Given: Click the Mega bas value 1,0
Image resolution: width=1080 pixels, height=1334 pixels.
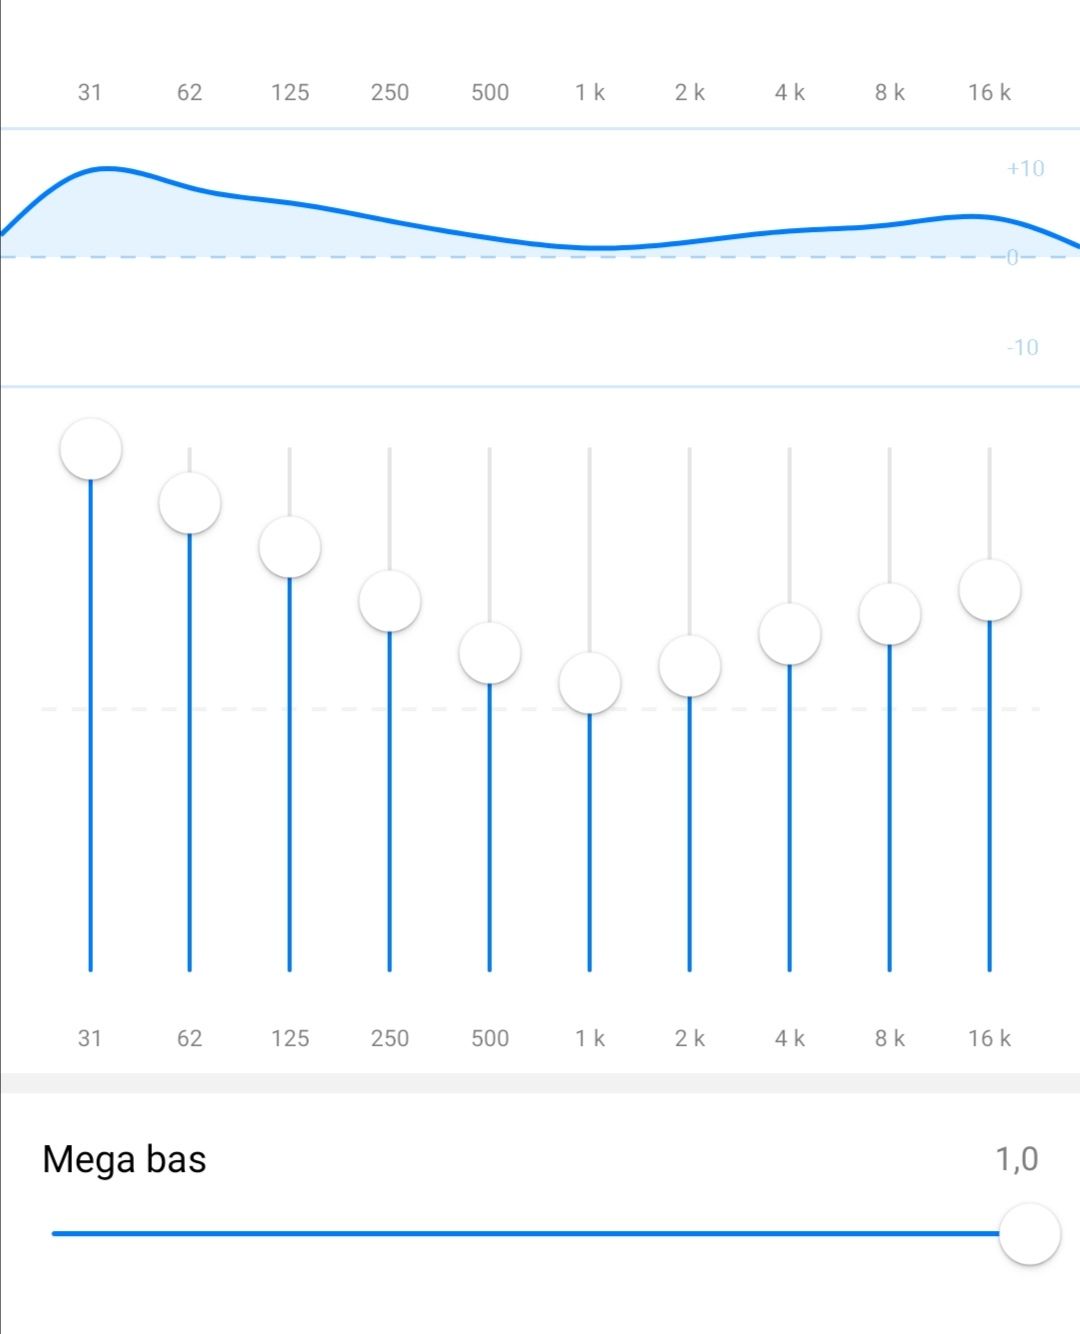Looking at the screenshot, I should (1016, 1159).
